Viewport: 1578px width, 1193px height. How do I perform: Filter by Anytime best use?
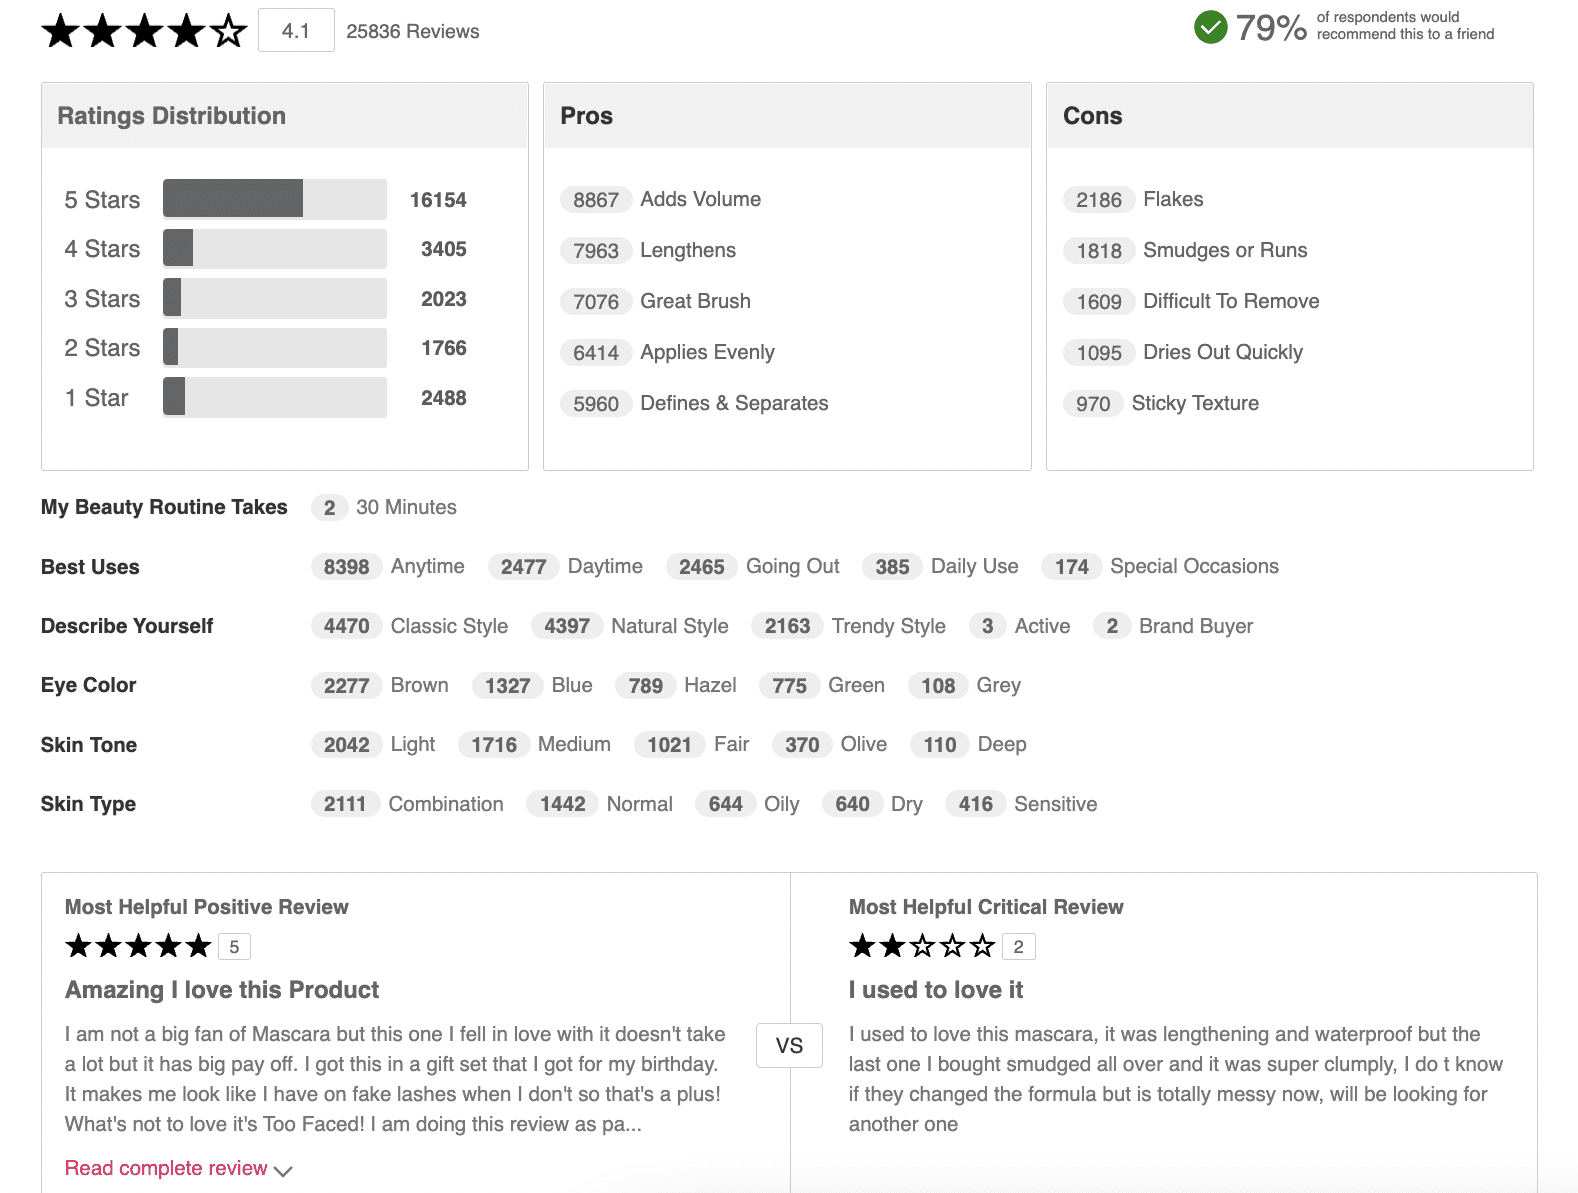[427, 566]
